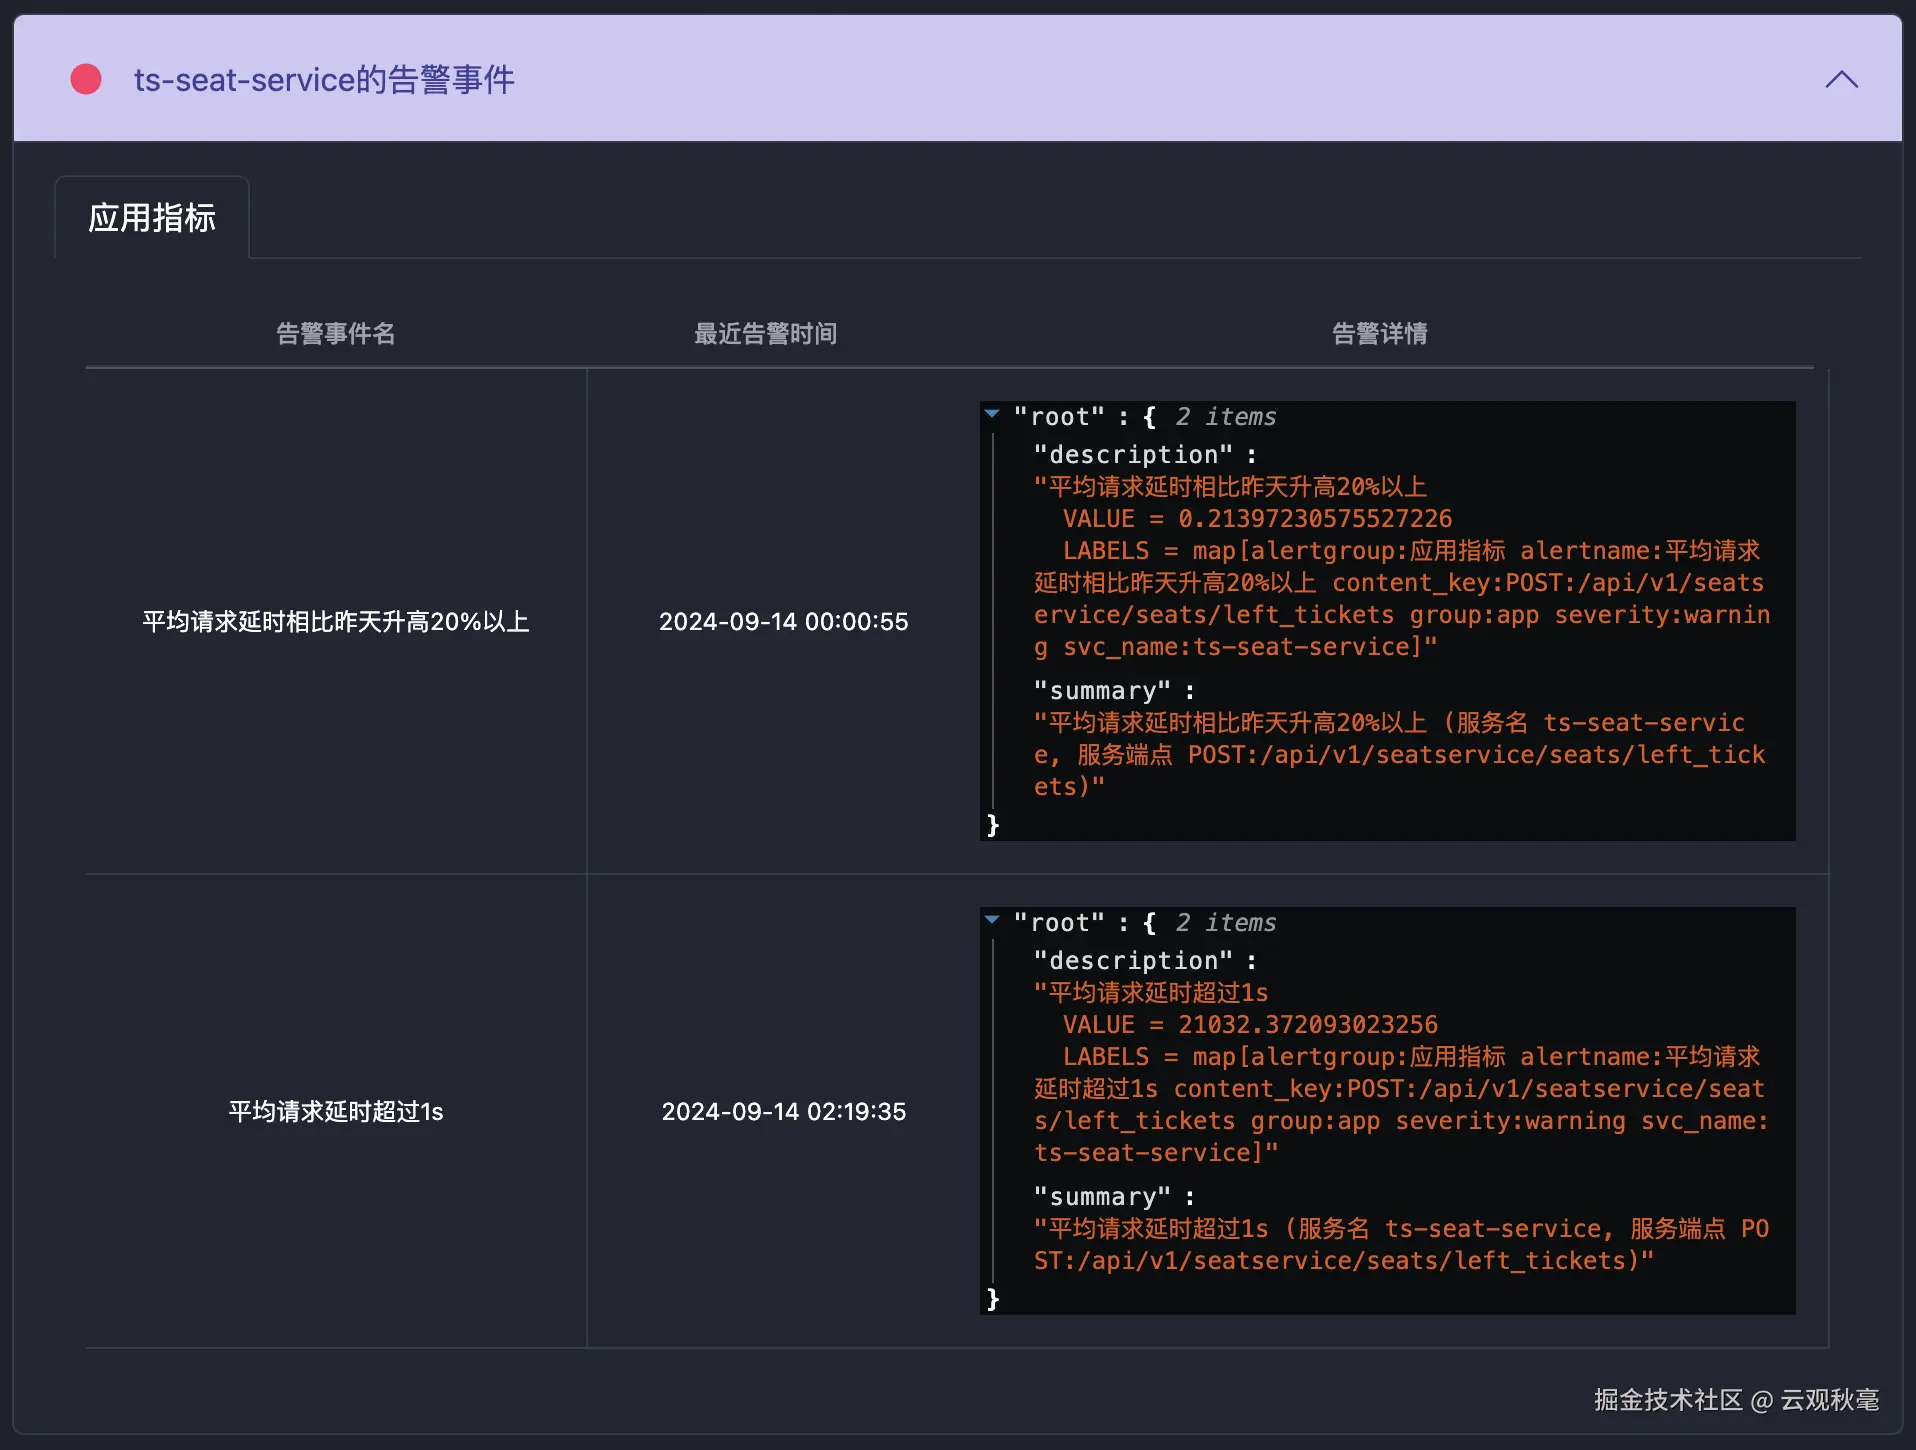Collapse the root JSON triangle for 平均请求延时超过1s

tap(992, 920)
